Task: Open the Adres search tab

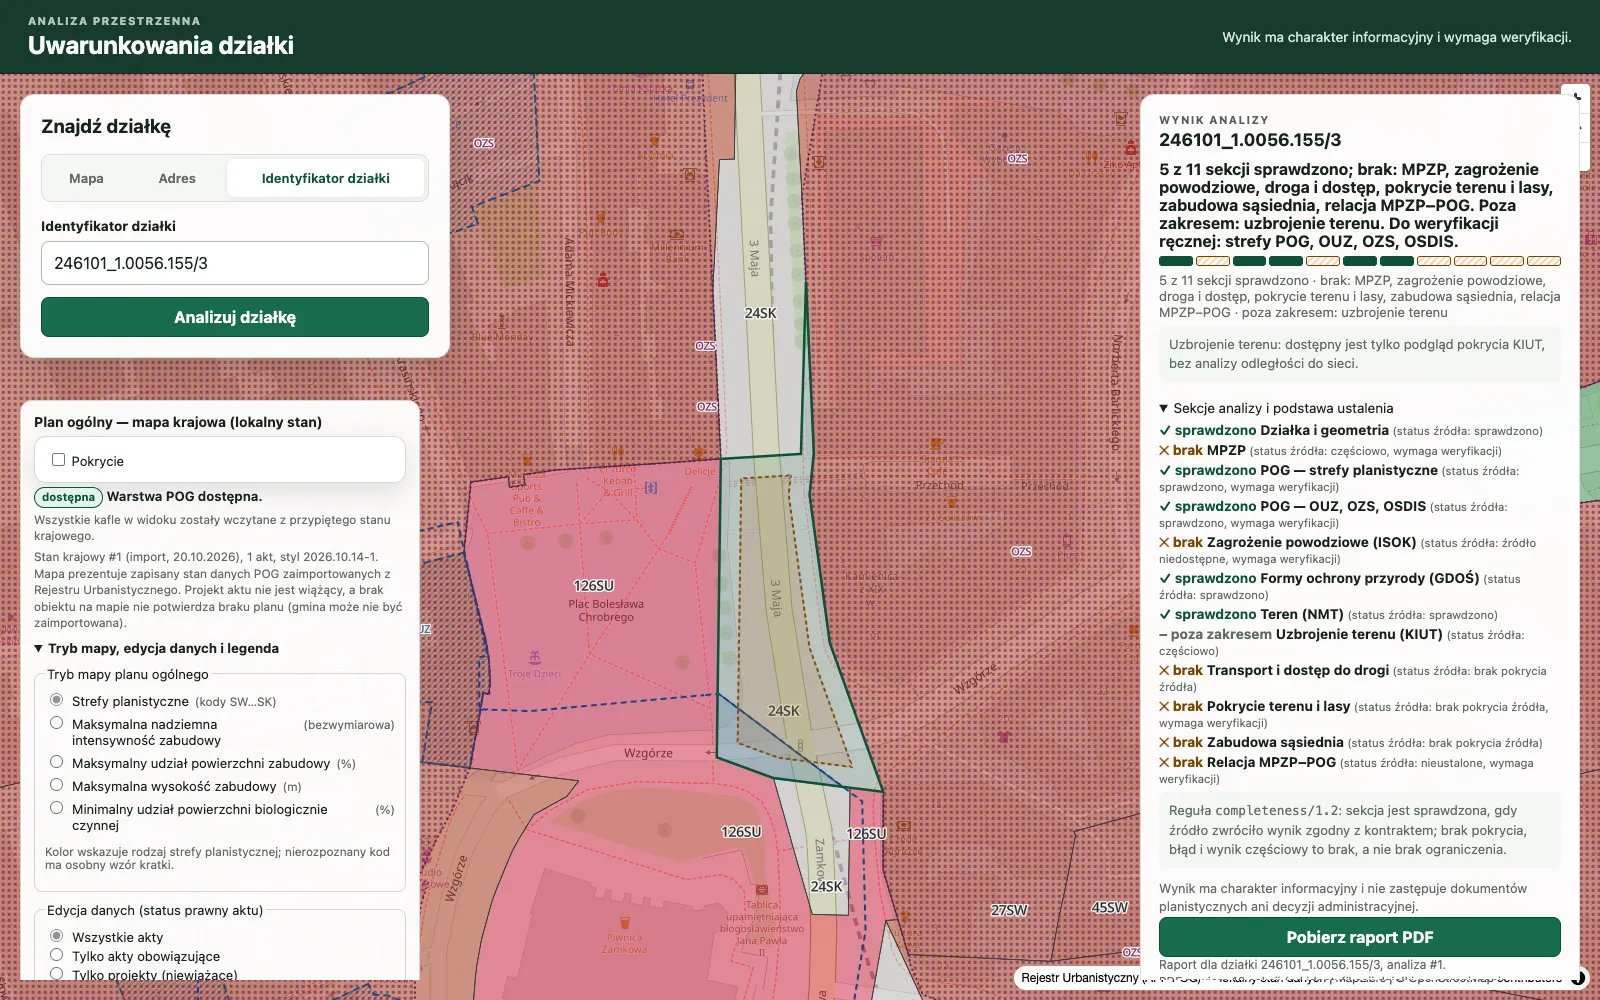Action: tap(177, 178)
